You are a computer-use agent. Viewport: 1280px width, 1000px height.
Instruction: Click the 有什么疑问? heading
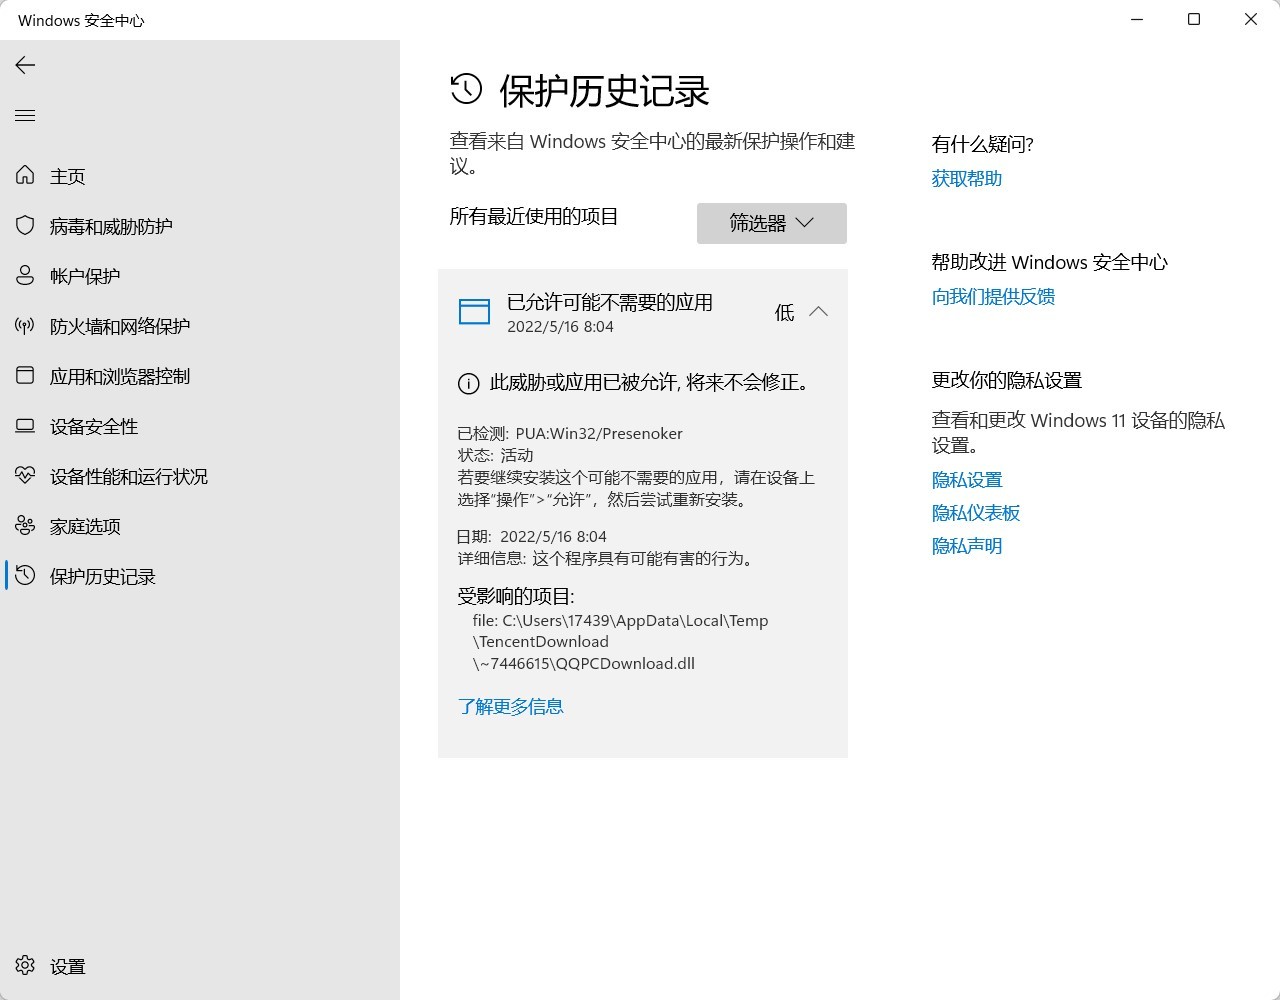[x=982, y=144]
